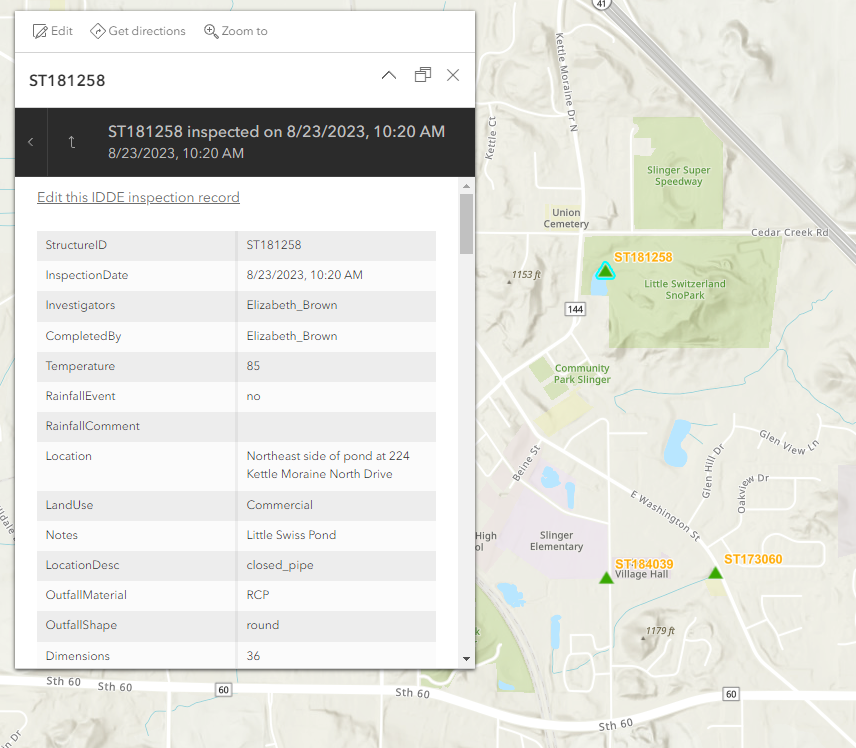Click the route 144 shield on map
The width and height of the screenshot is (856, 748).
pos(575,310)
